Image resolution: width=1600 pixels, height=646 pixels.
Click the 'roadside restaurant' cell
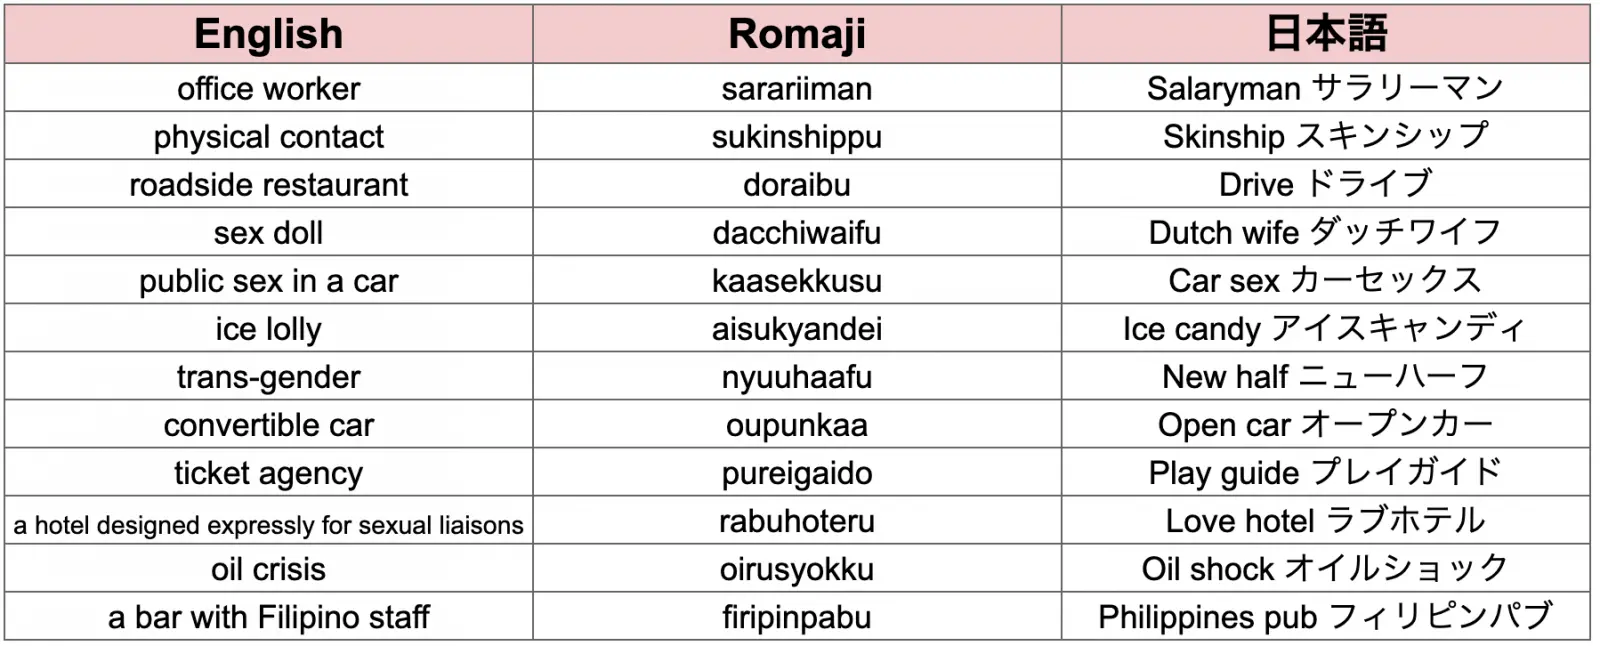tap(268, 185)
